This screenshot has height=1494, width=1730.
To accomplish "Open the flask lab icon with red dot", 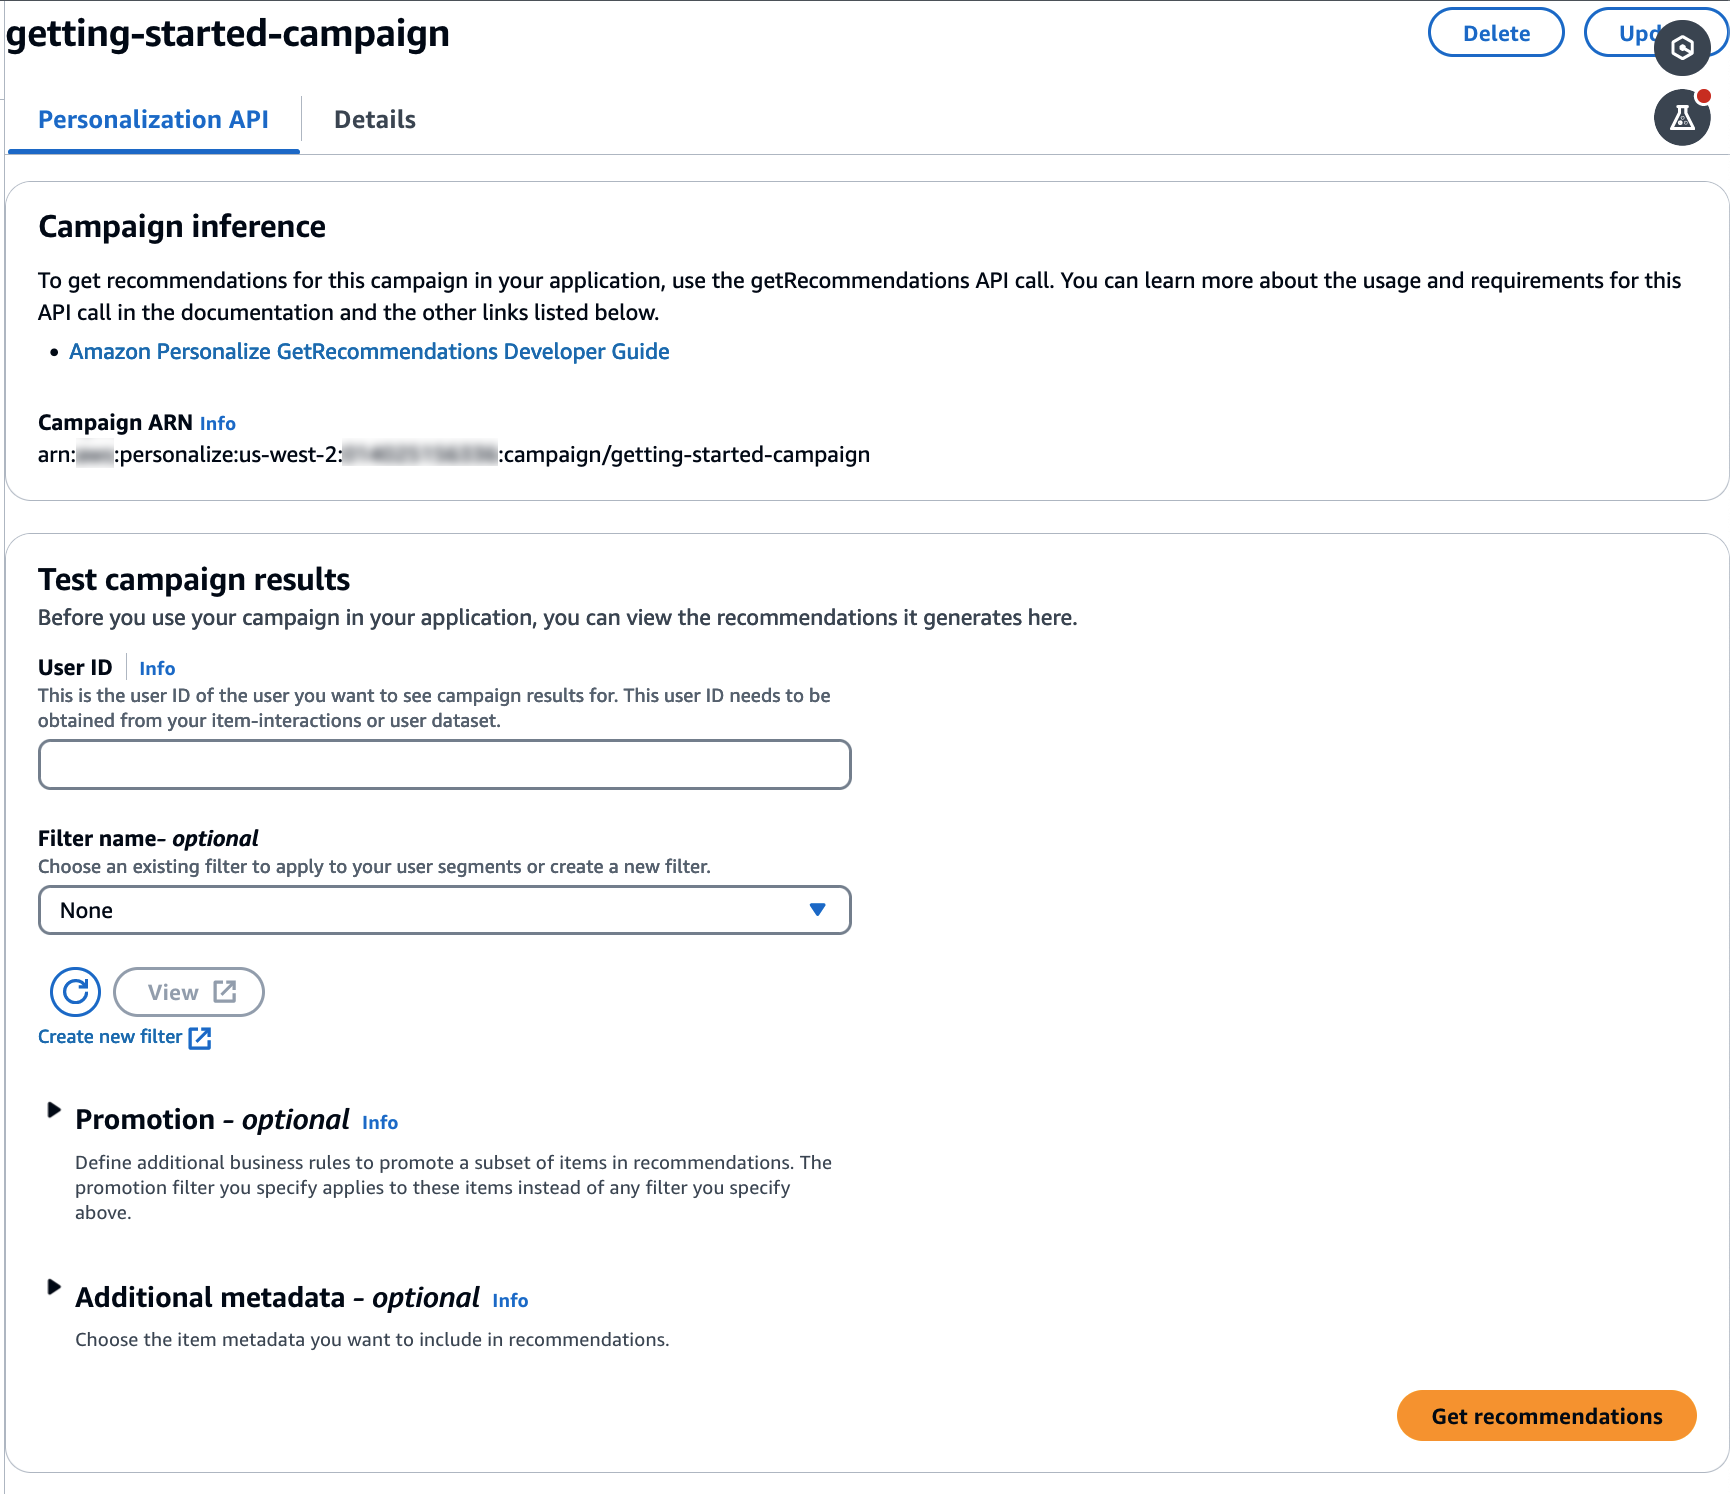I will 1682,118.
